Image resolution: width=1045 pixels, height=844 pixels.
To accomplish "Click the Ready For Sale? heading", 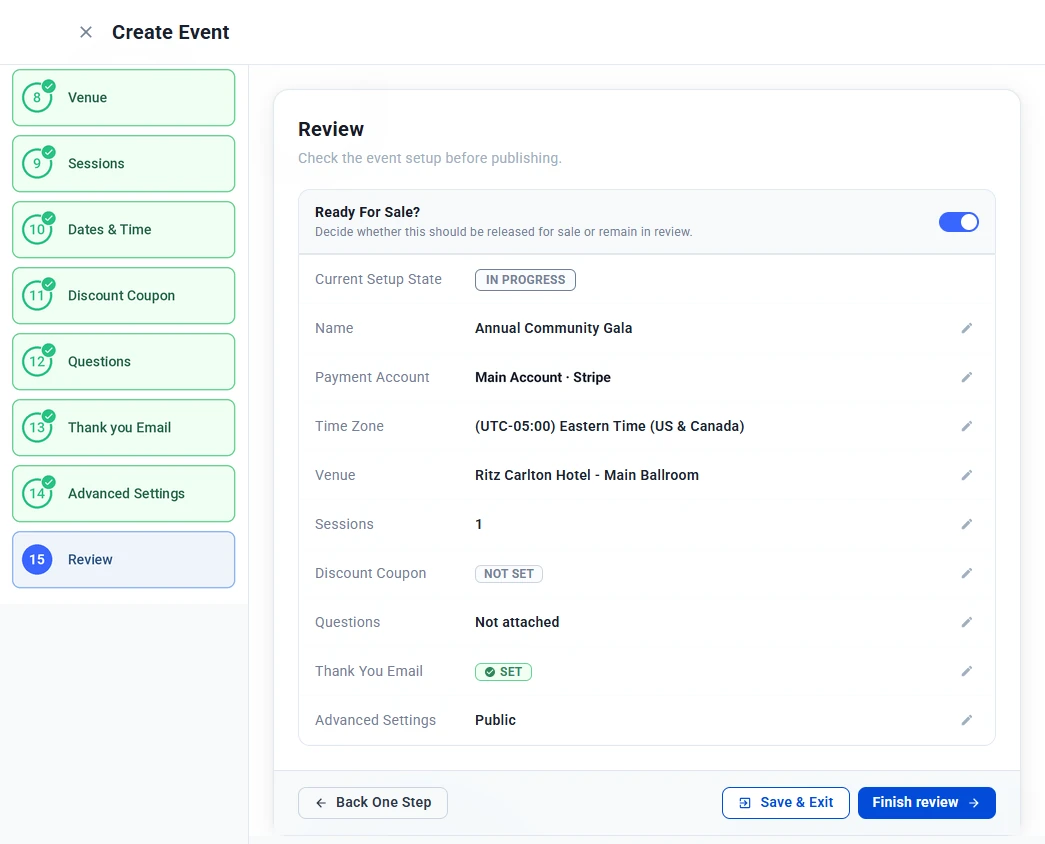I will 367,212.
